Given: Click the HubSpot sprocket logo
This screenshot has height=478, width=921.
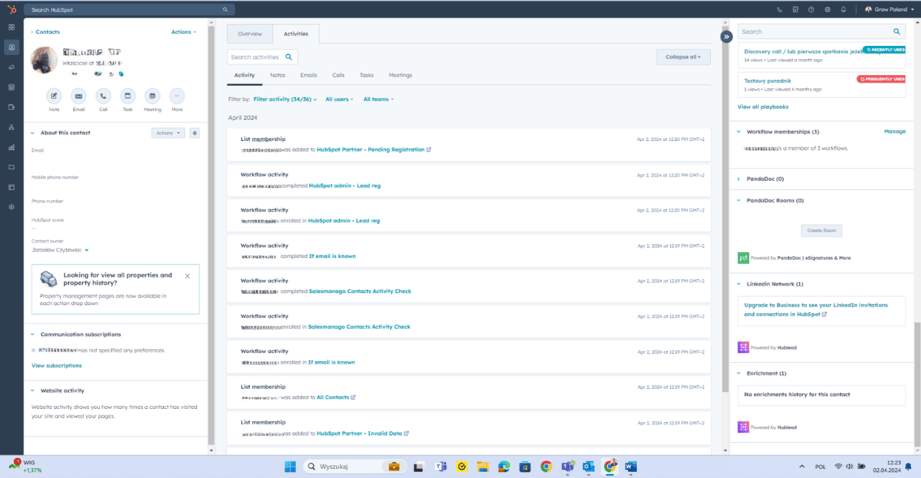Looking at the screenshot, I should pyautogui.click(x=12, y=9).
